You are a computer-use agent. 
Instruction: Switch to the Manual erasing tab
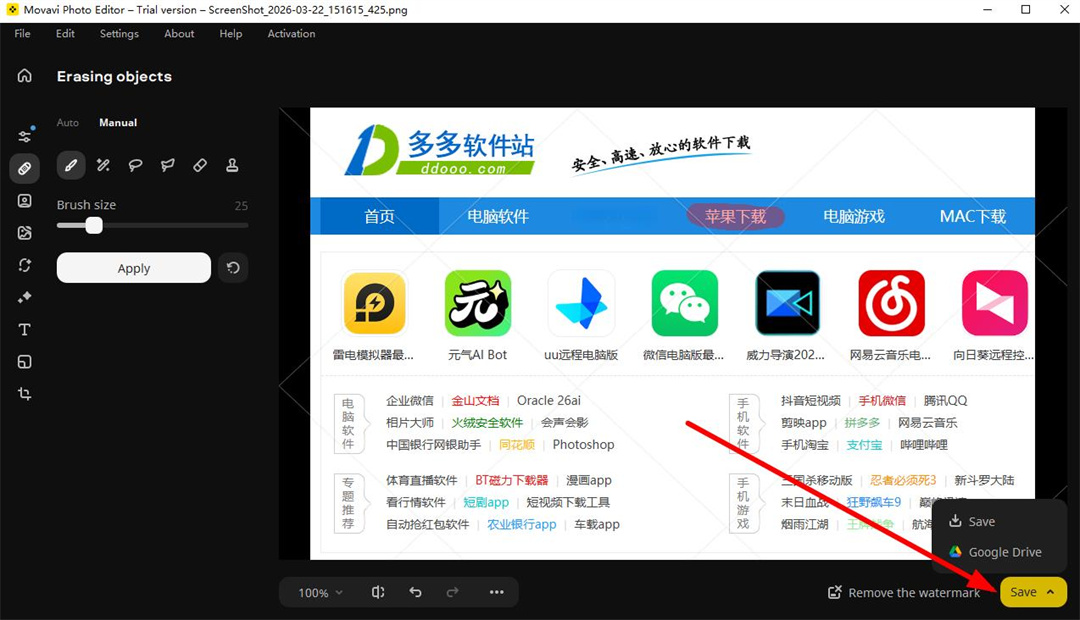118,123
